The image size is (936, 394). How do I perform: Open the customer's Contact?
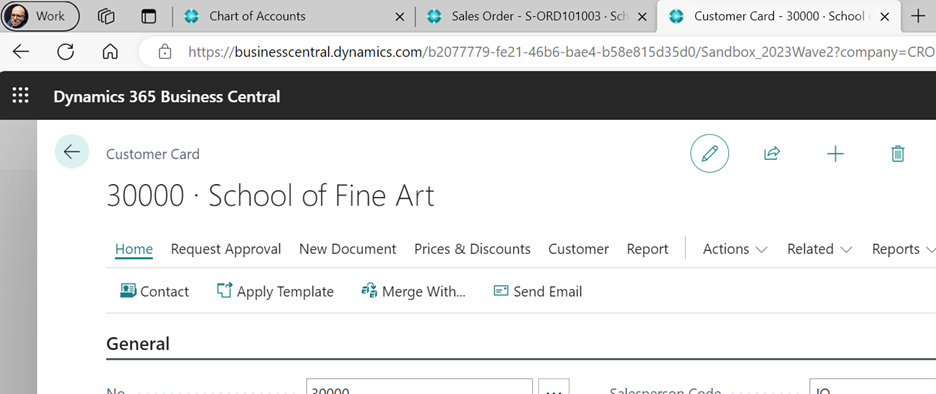[x=155, y=291]
